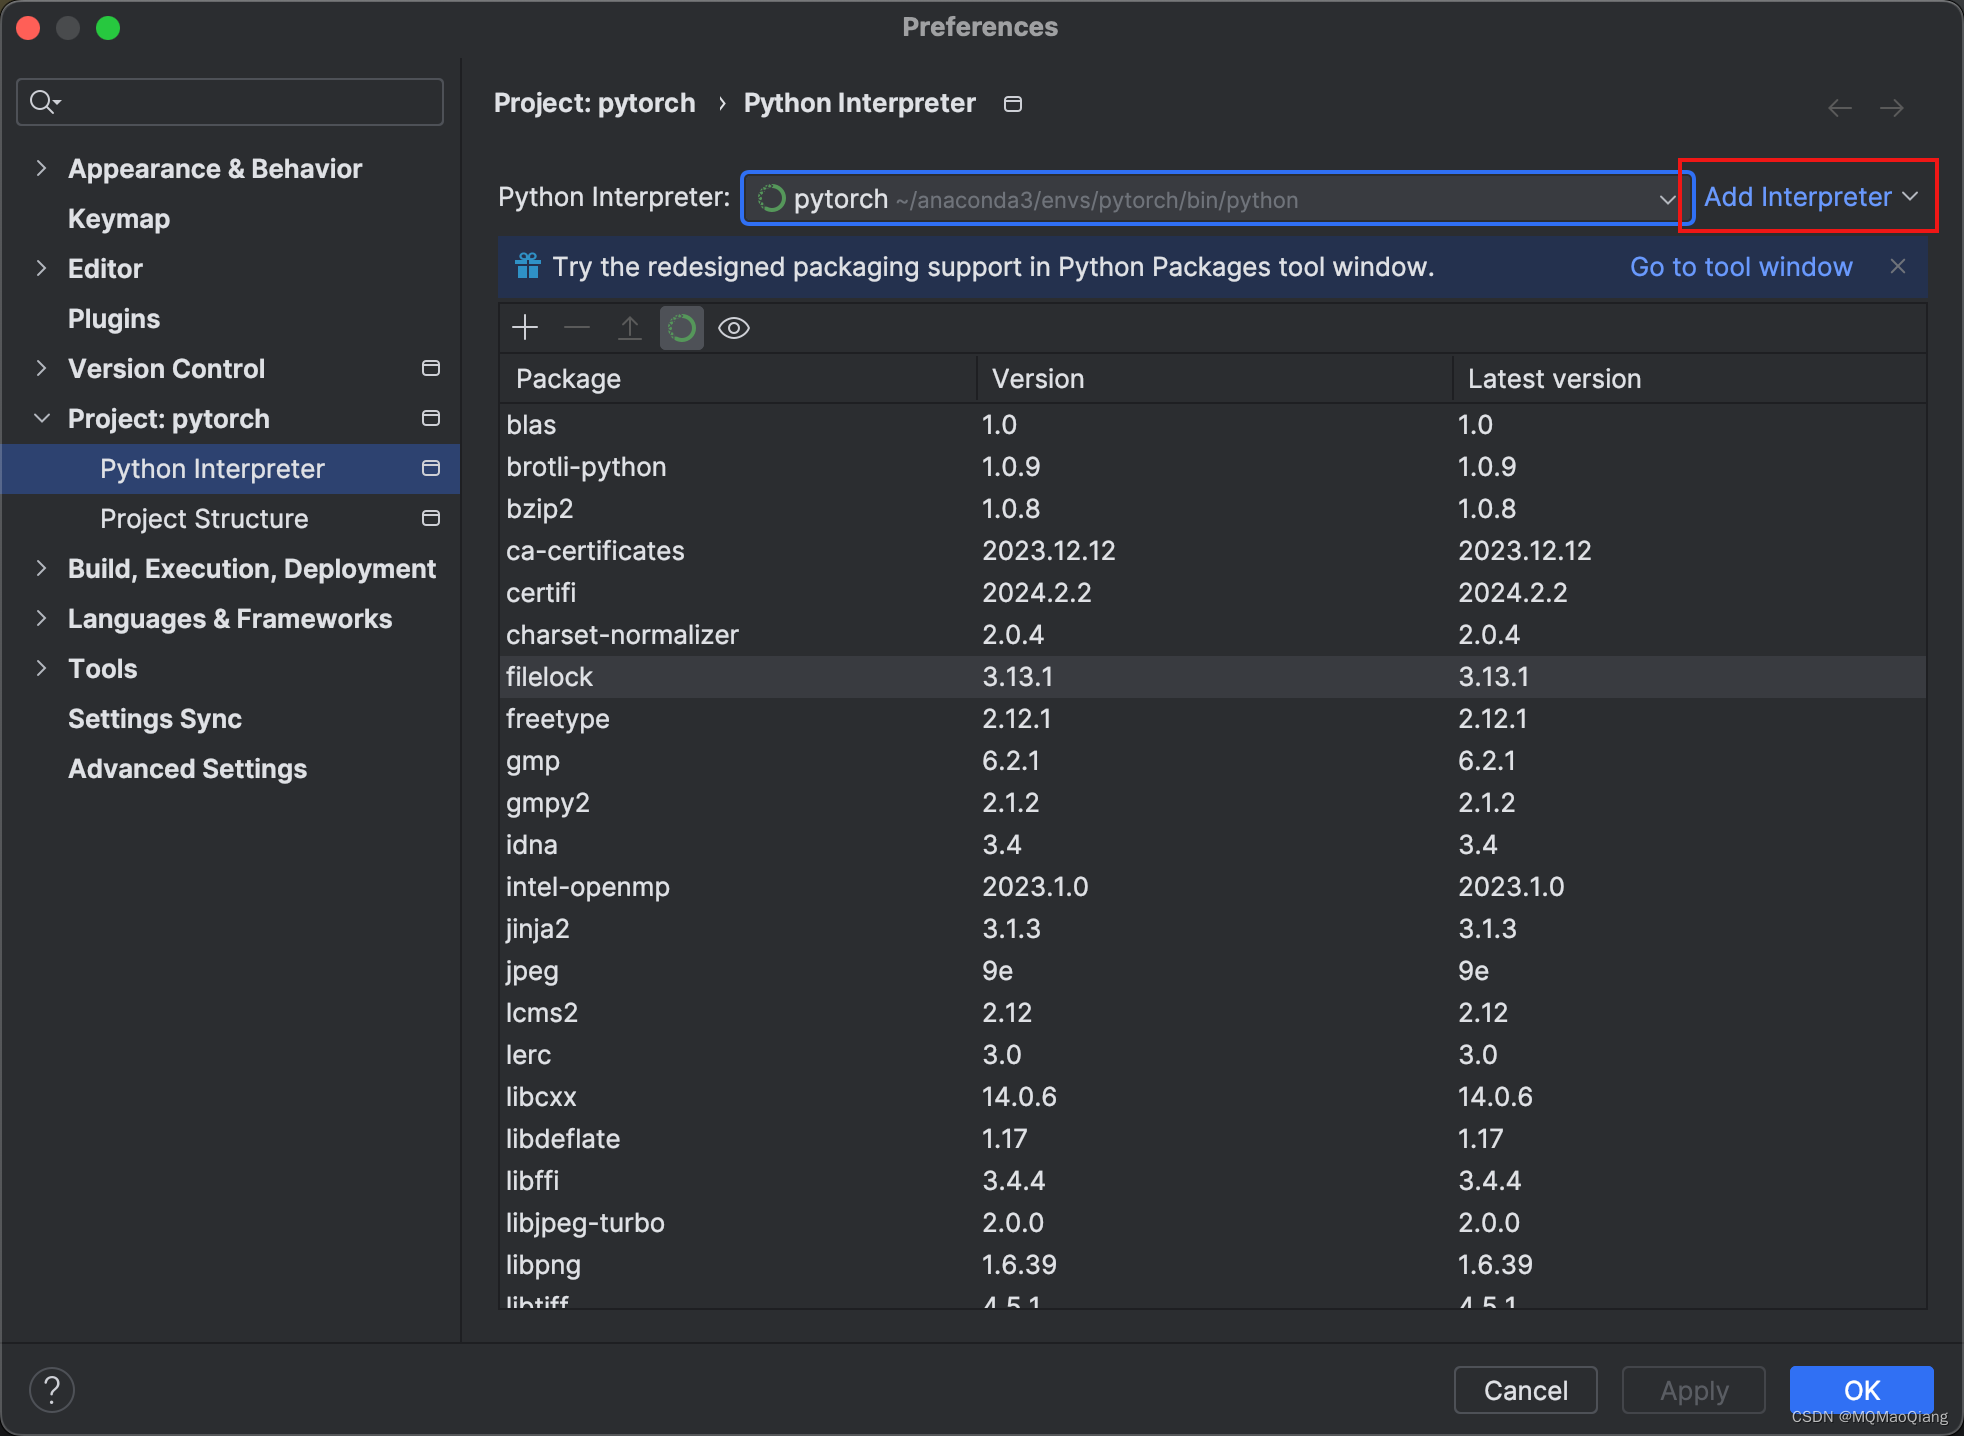Select the gmpy2 package row
This screenshot has height=1436, width=1964.
click(x=1213, y=803)
